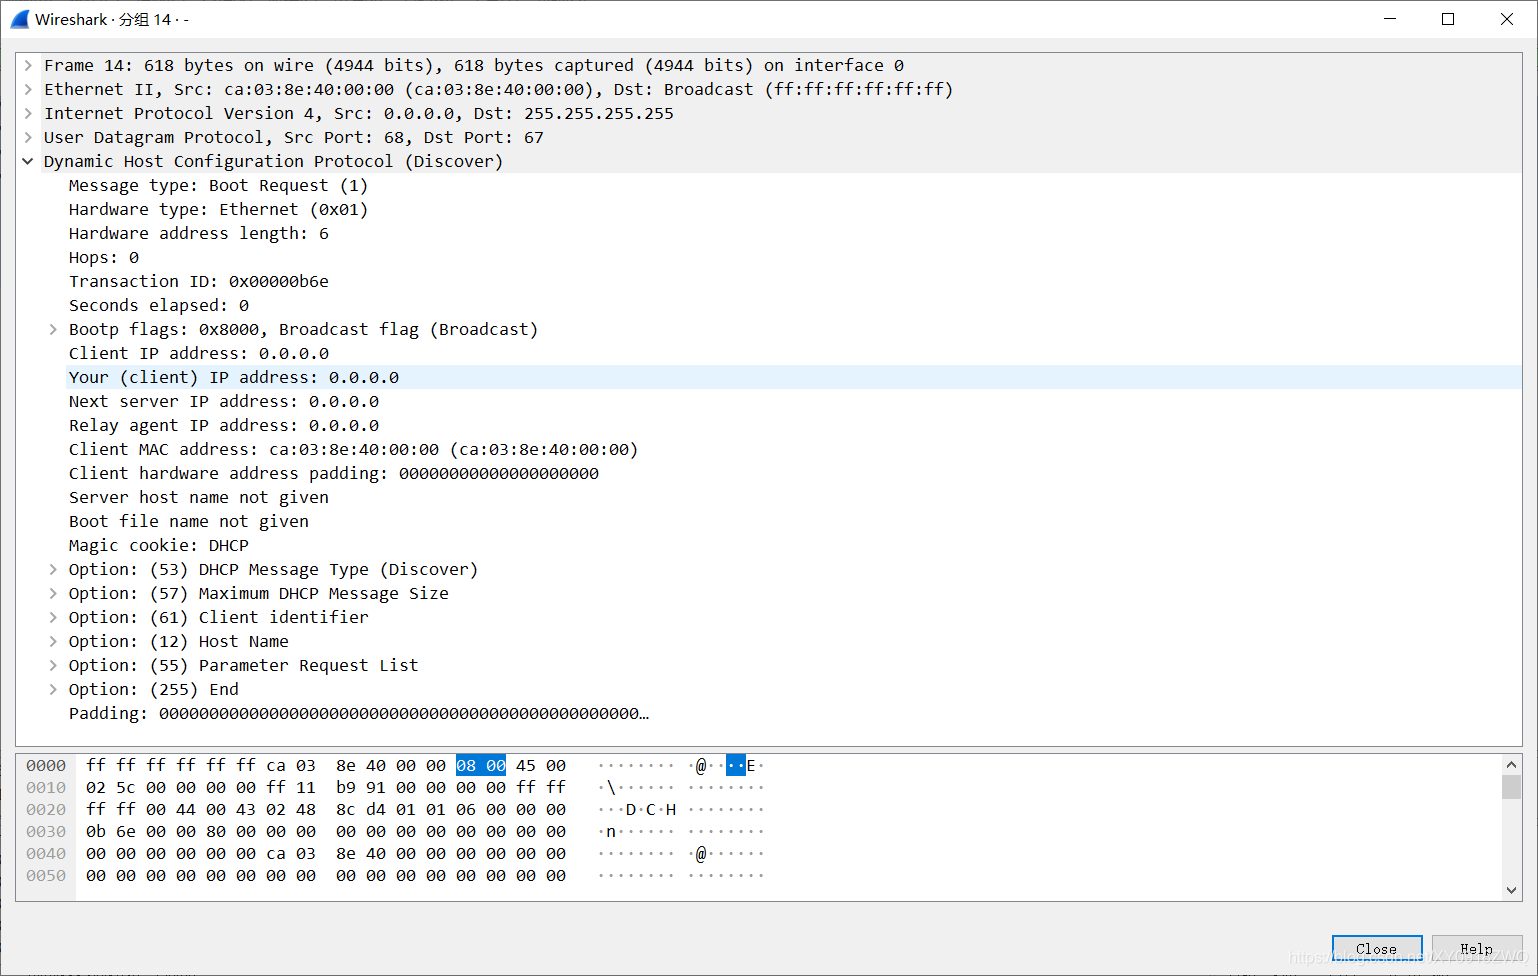This screenshot has height=976, width=1538.
Task: Expand Option 61 Client identifier
Action: [x=53, y=617]
